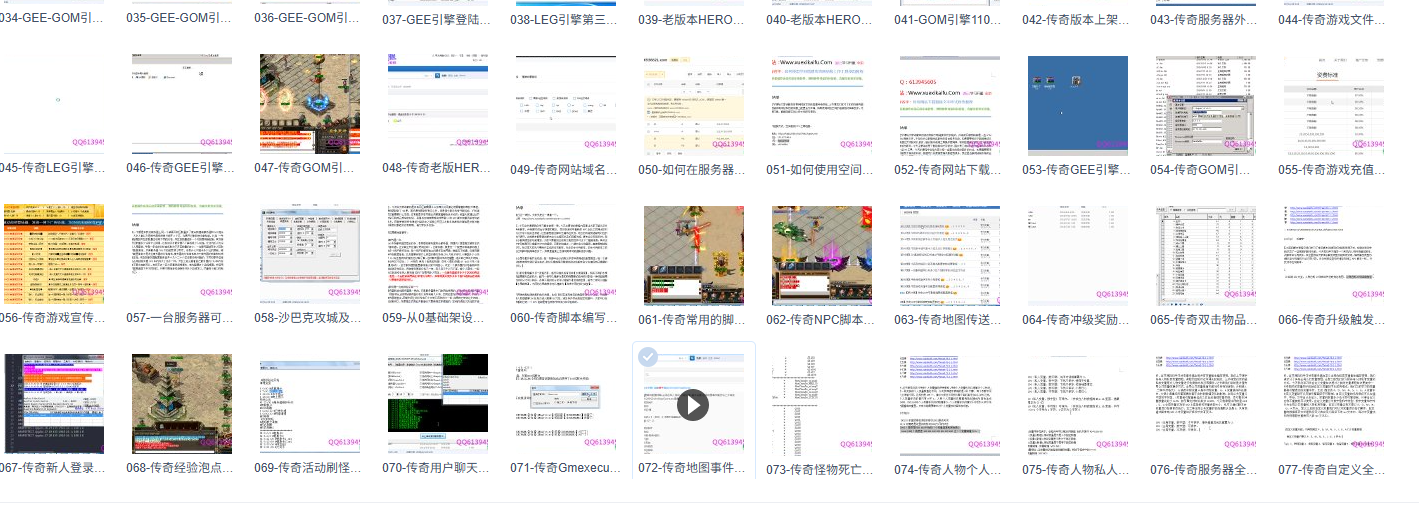The image size is (1419, 506).
Task: Open the 049-传奇网站域名 thumbnail
Action: click(566, 104)
